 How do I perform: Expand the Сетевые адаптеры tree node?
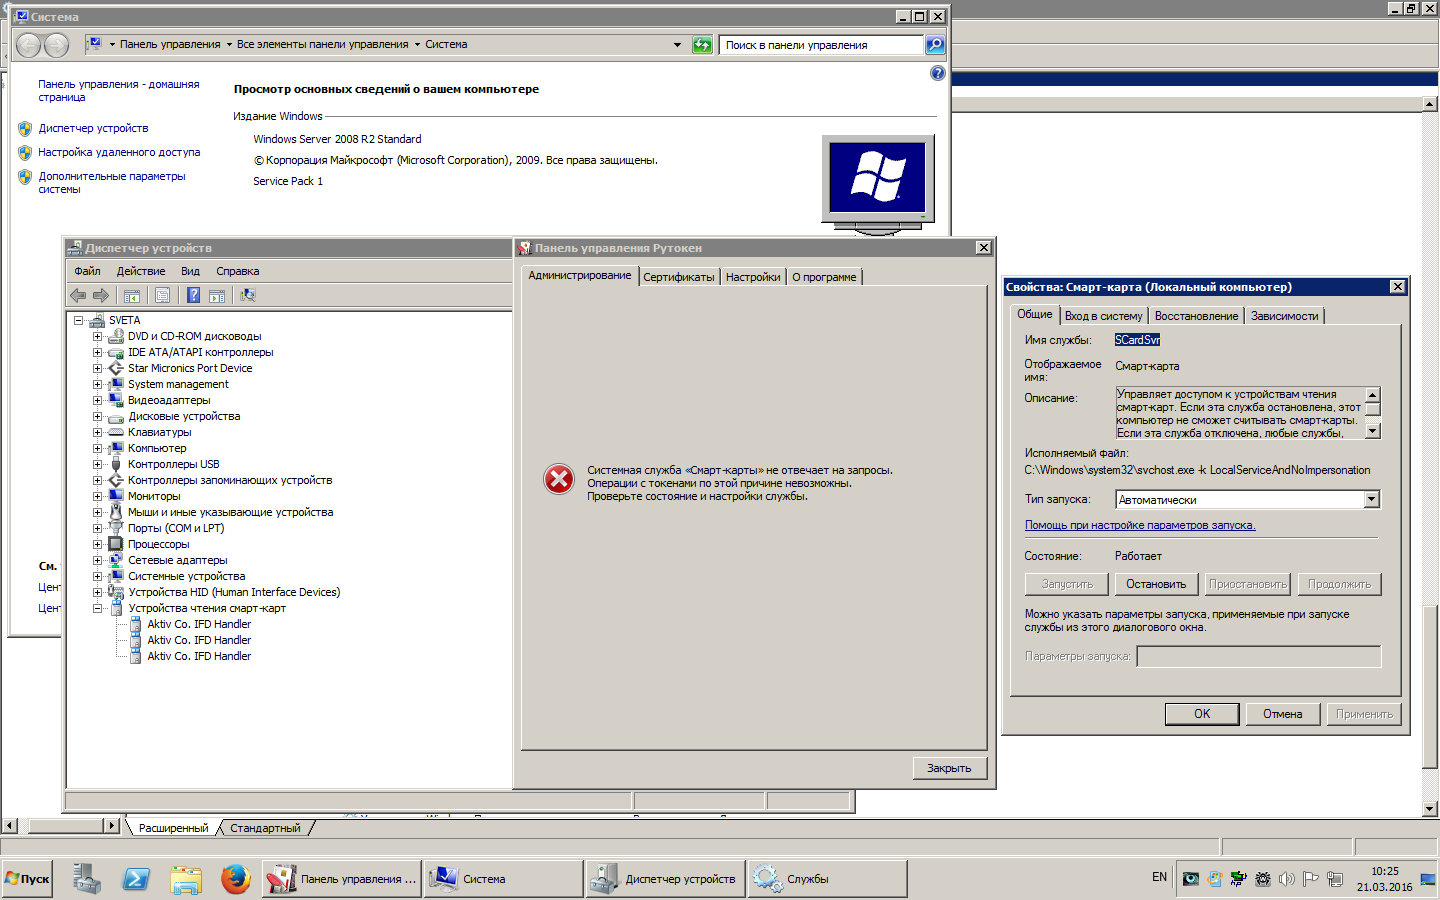pos(98,560)
